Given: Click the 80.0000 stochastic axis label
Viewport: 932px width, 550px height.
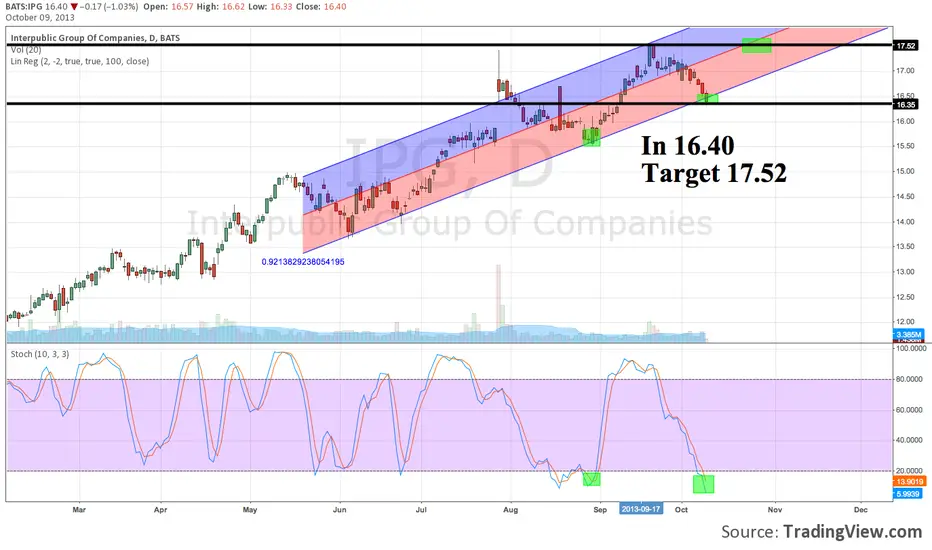Looking at the screenshot, I should (909, 379).
